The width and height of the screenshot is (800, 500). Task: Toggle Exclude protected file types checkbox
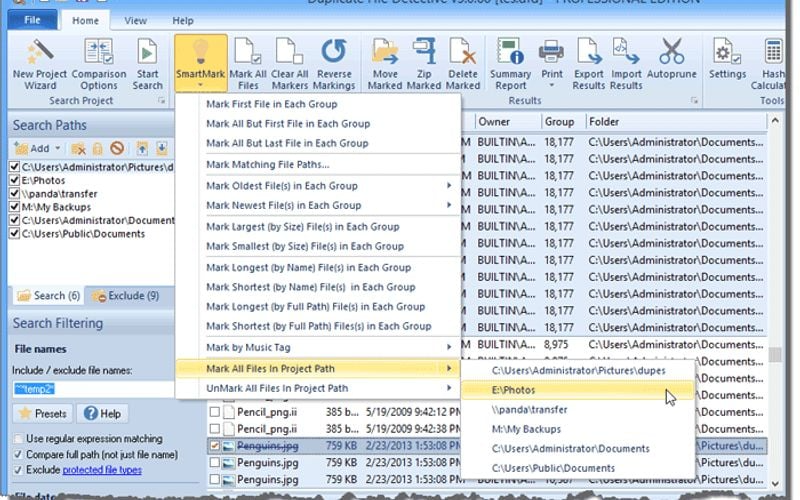[18, 470]
